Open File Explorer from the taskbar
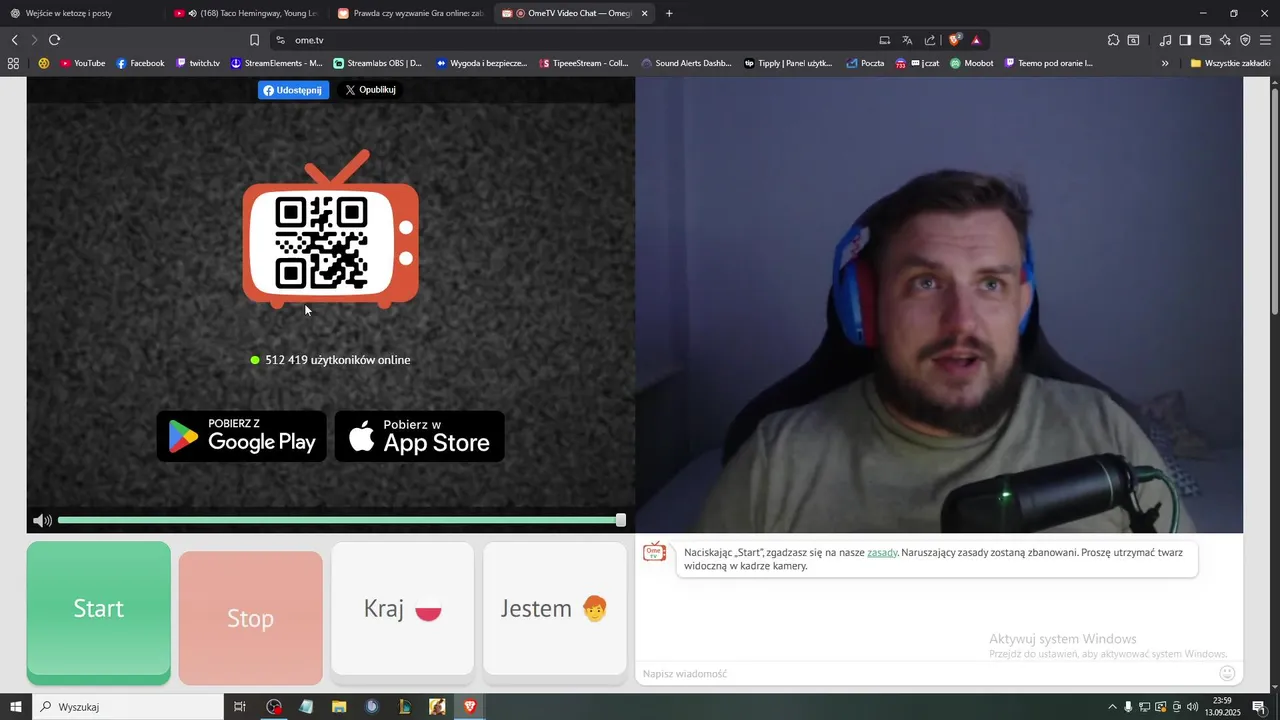The width and height of the screenshot is (1280, 720). (339, 707)
